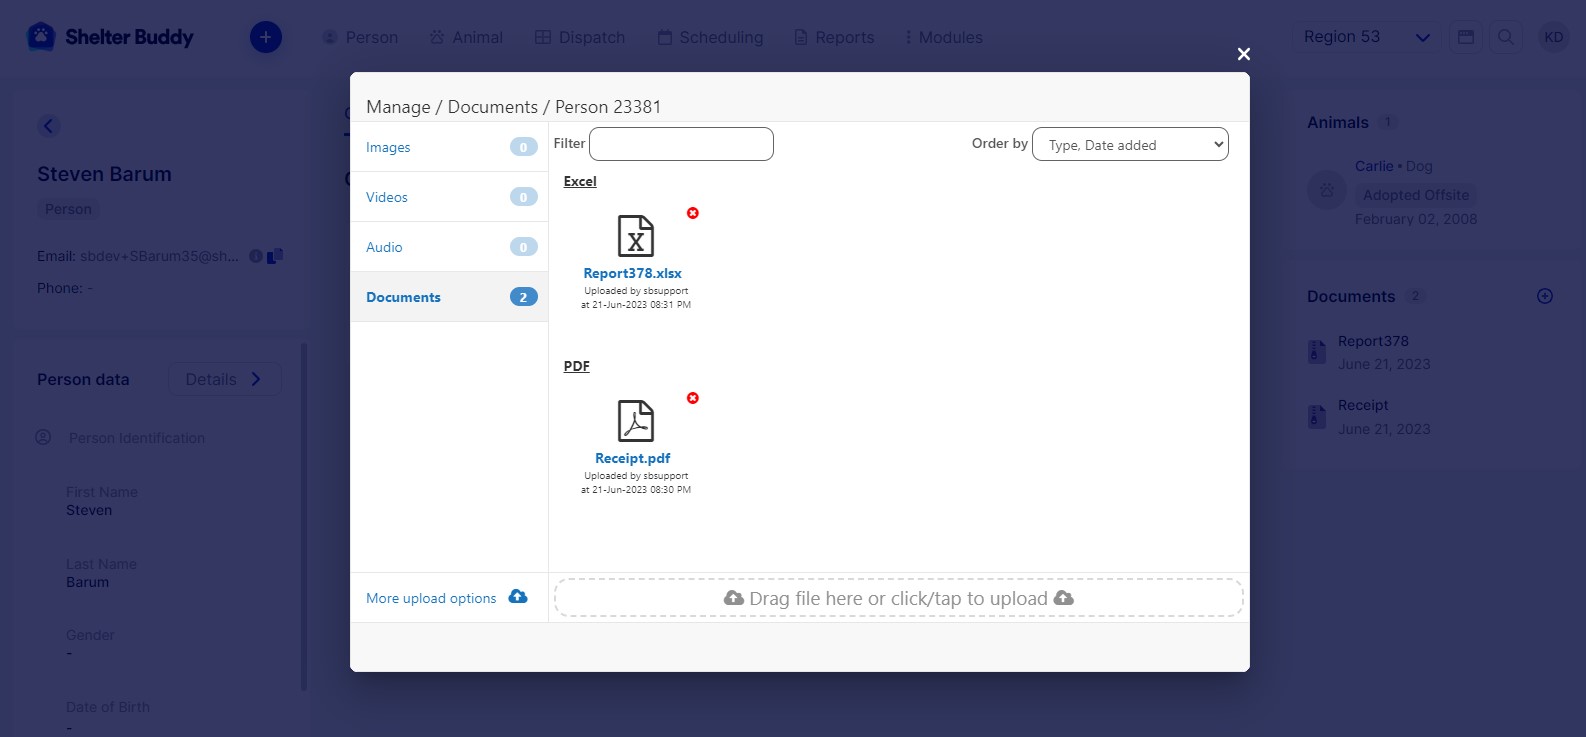Click the Receipt.pdf file name link
The width and height of the screenshot is (1586, 737).
coord(633,458)
